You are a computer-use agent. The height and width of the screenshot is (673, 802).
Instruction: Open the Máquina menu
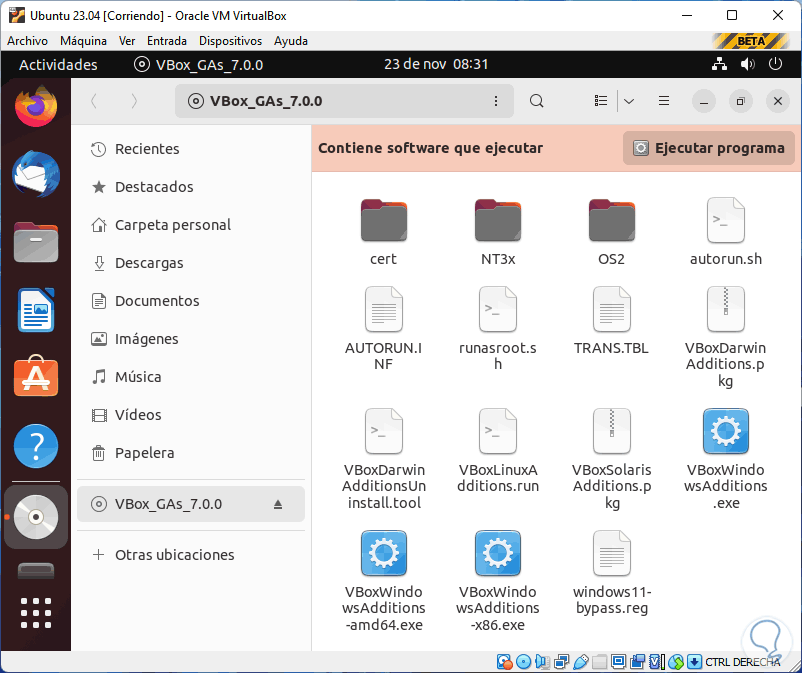83,41
